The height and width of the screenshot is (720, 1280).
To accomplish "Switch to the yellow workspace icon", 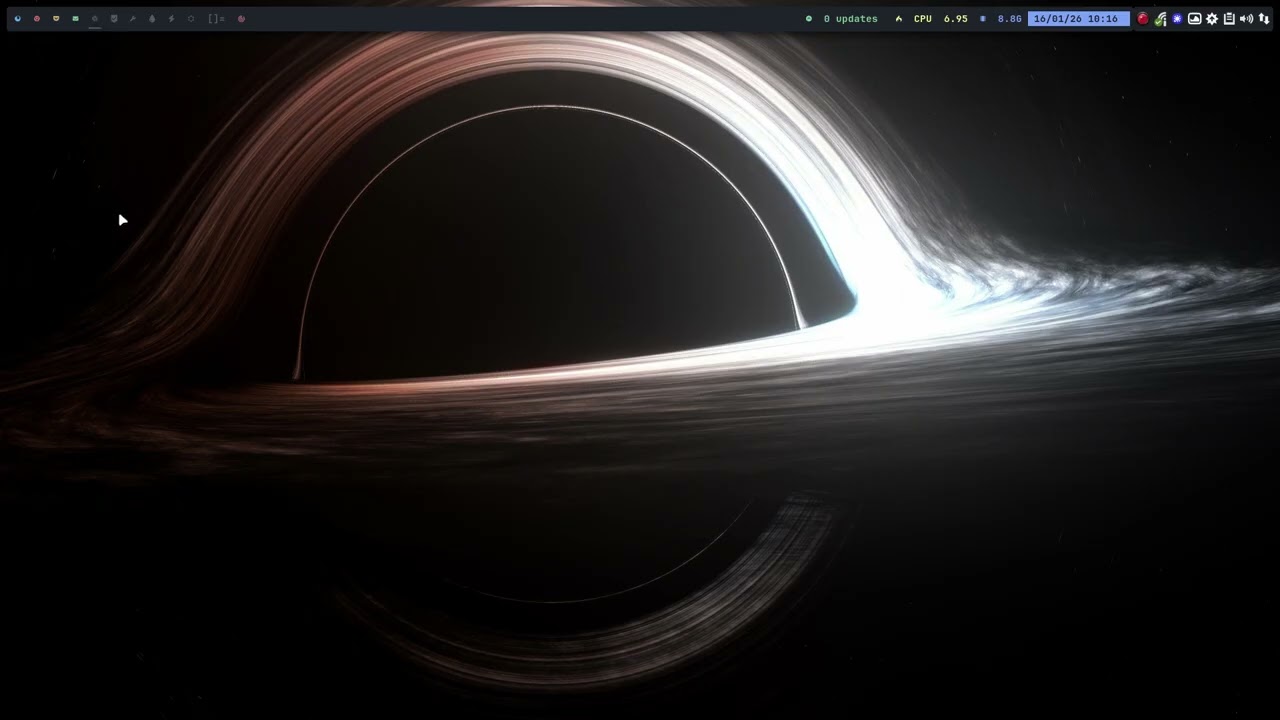I will click(56, 18).
